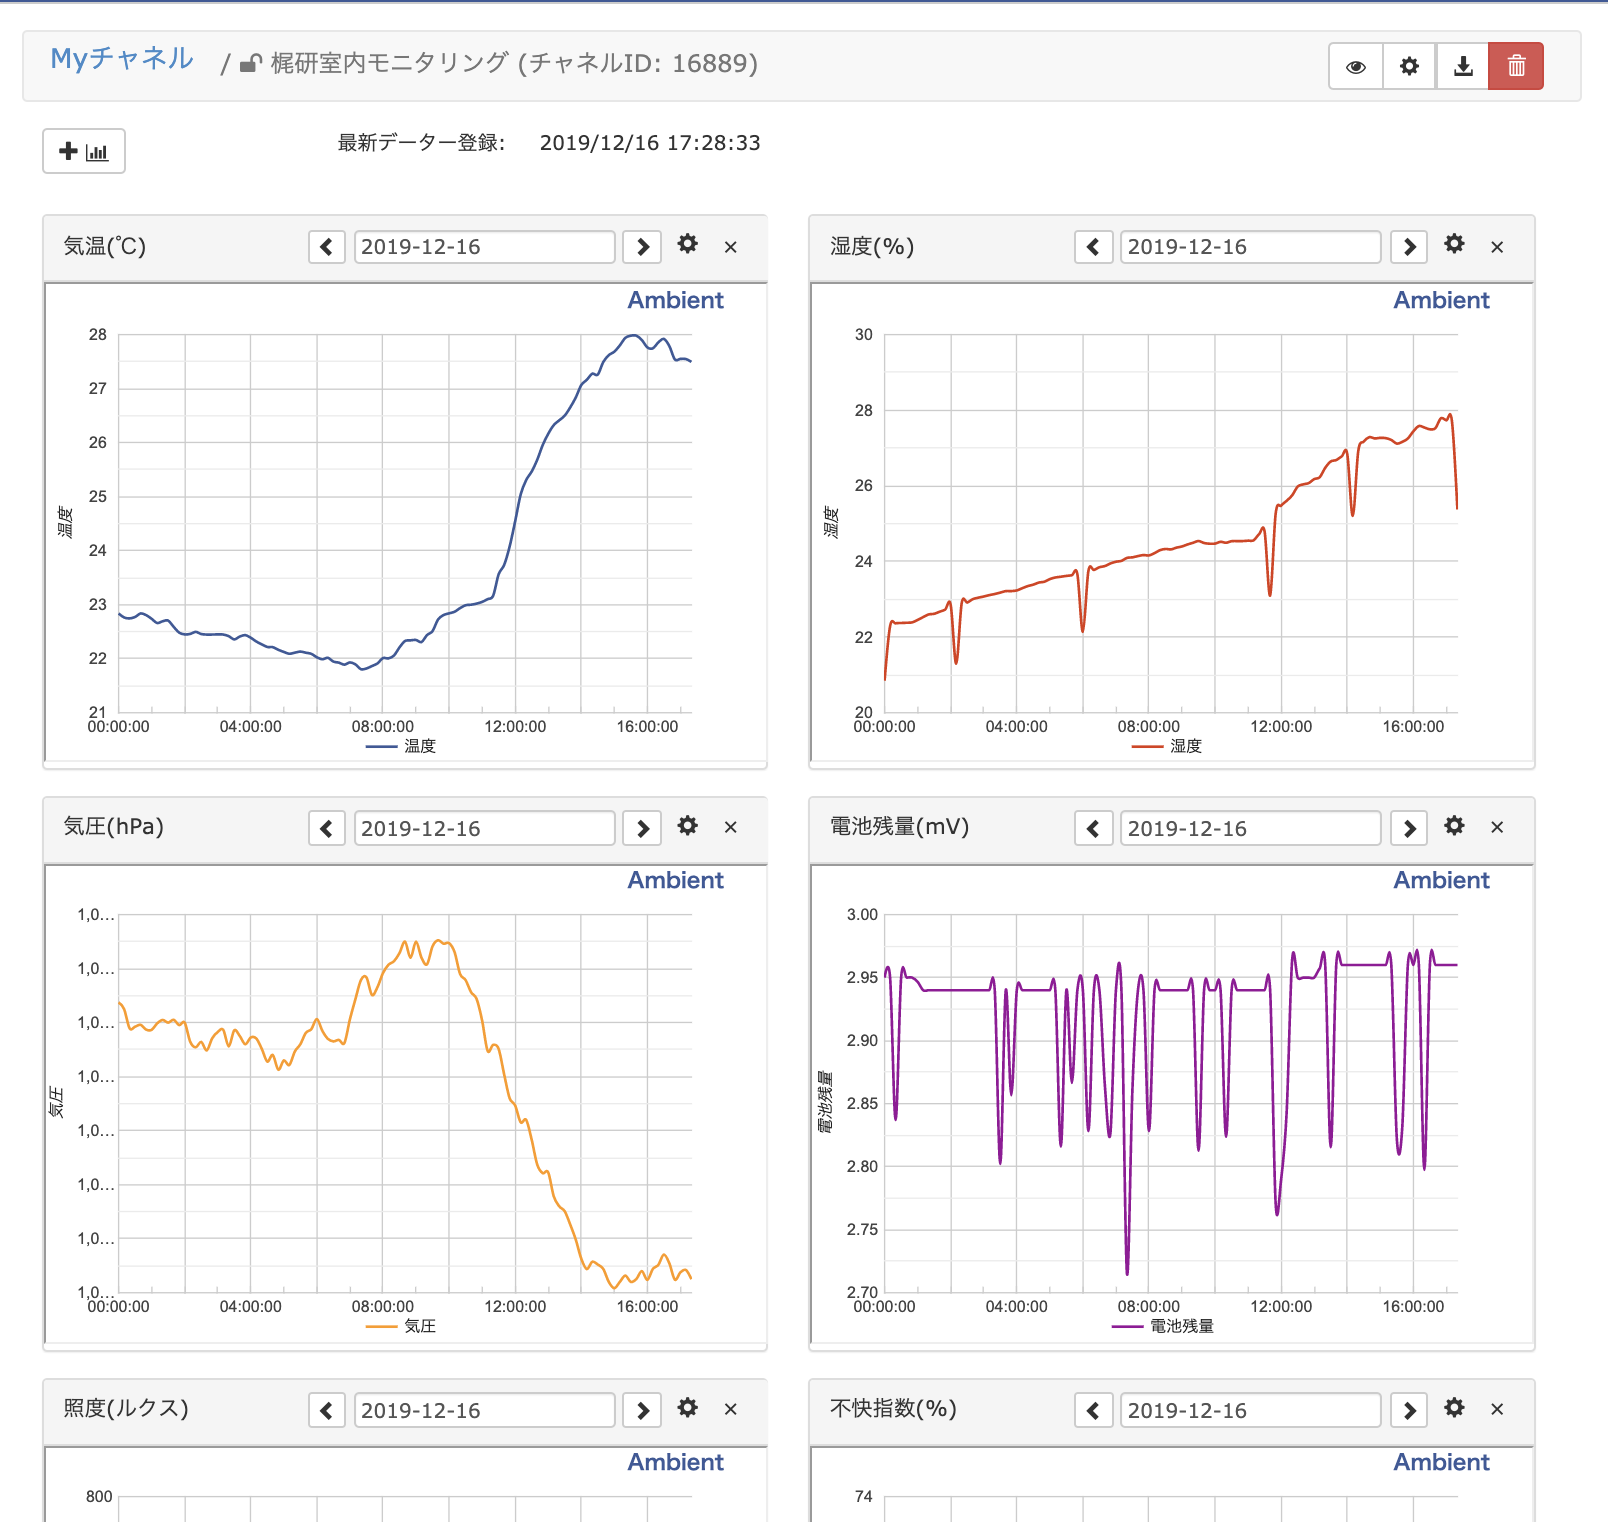This screenshot has width=1608, height=1522.
Task: Close the 照度(ルクス) chart panel
Action: click(731, 1409)
